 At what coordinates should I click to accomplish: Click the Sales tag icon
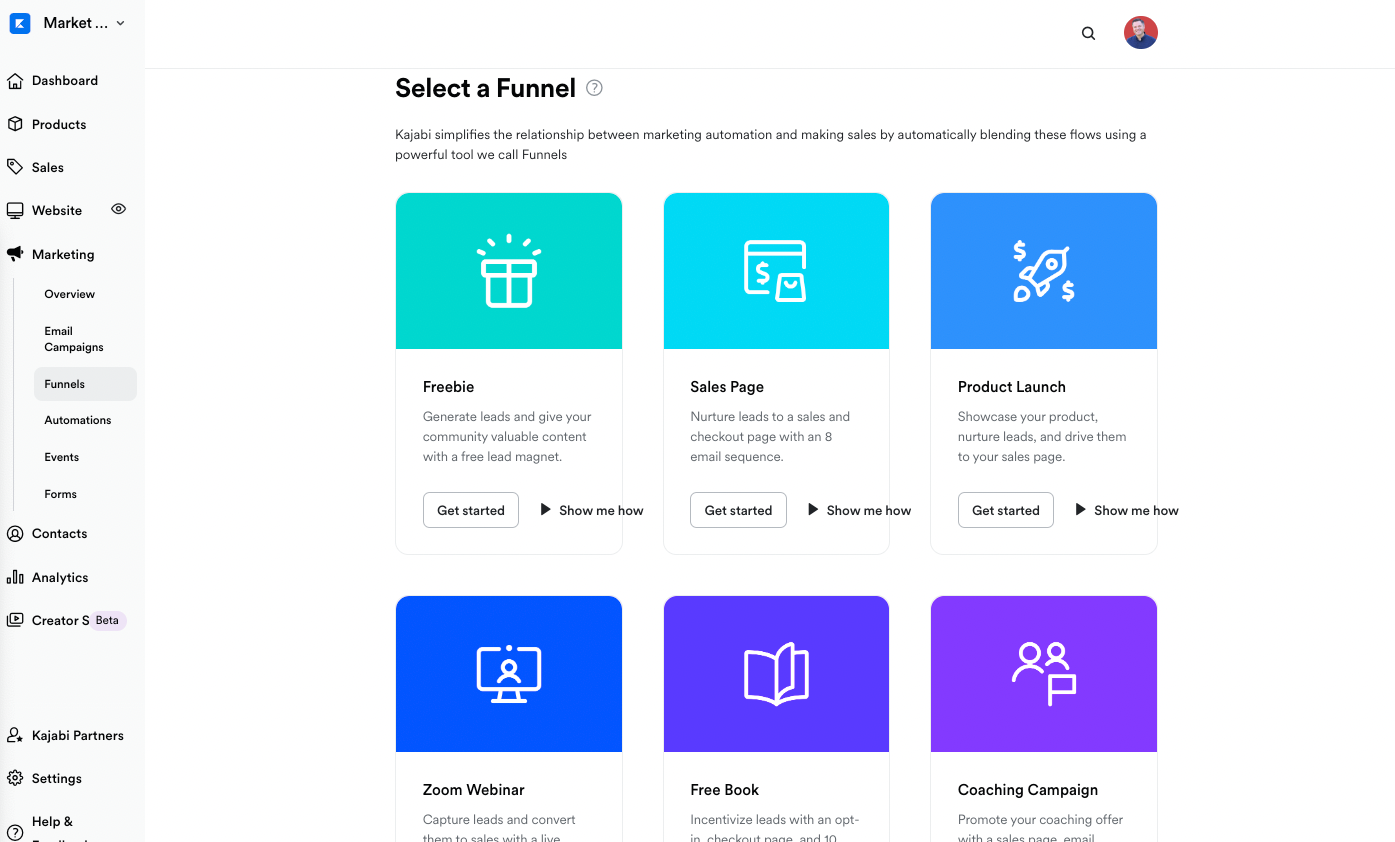(x=15, y=167)
